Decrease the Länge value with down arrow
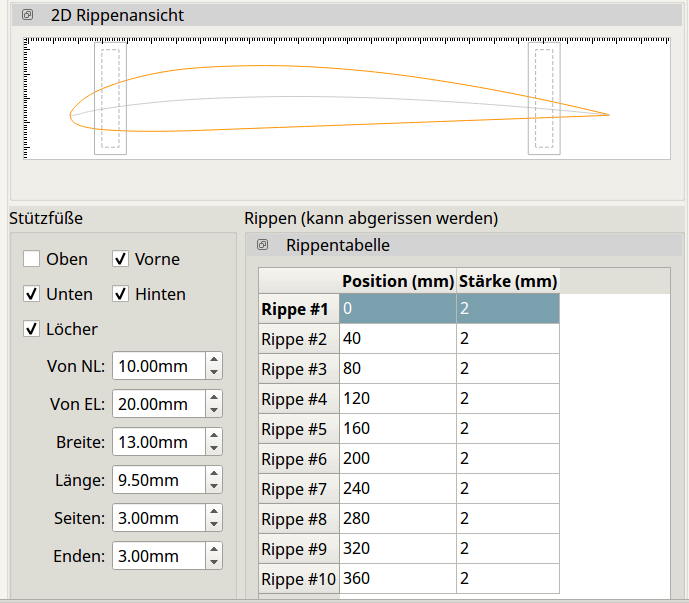The width and height of the screenshot is (689, 603). coord(213,486)
